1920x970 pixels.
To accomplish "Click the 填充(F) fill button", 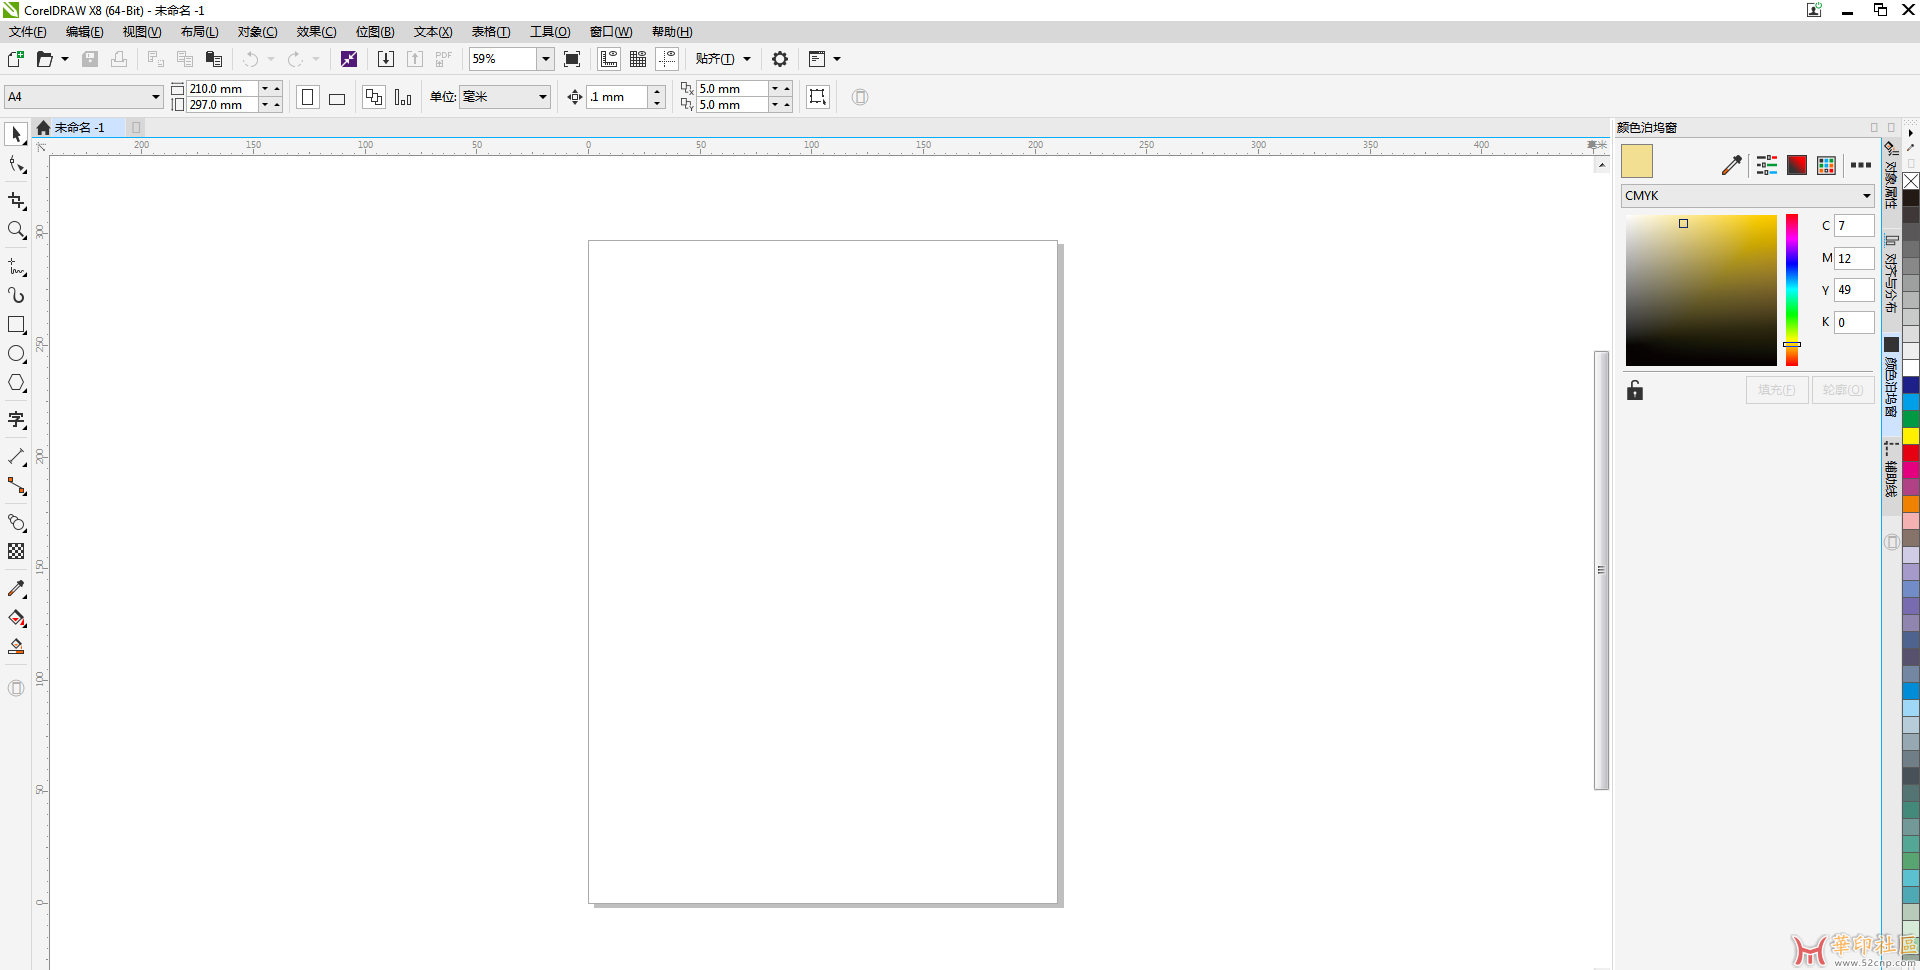I will pyautogui.click(x=1776, y=390).
